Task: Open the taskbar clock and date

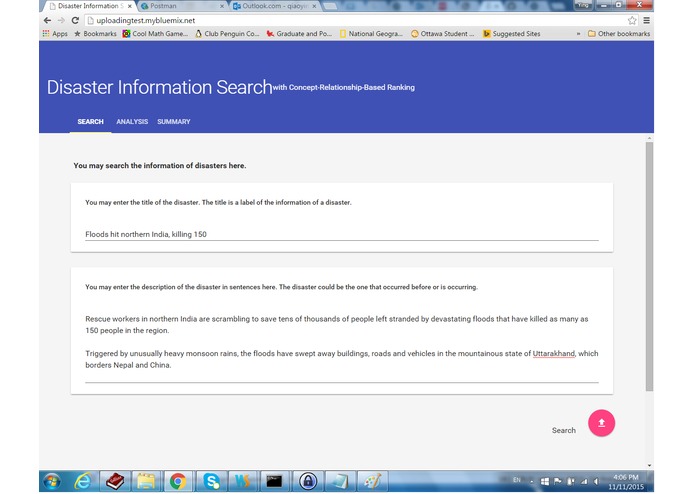Action: (x=626, y=482)
